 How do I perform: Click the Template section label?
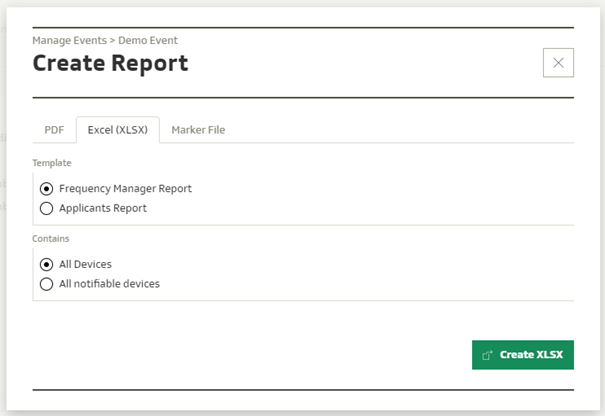(x=52, y=162)
